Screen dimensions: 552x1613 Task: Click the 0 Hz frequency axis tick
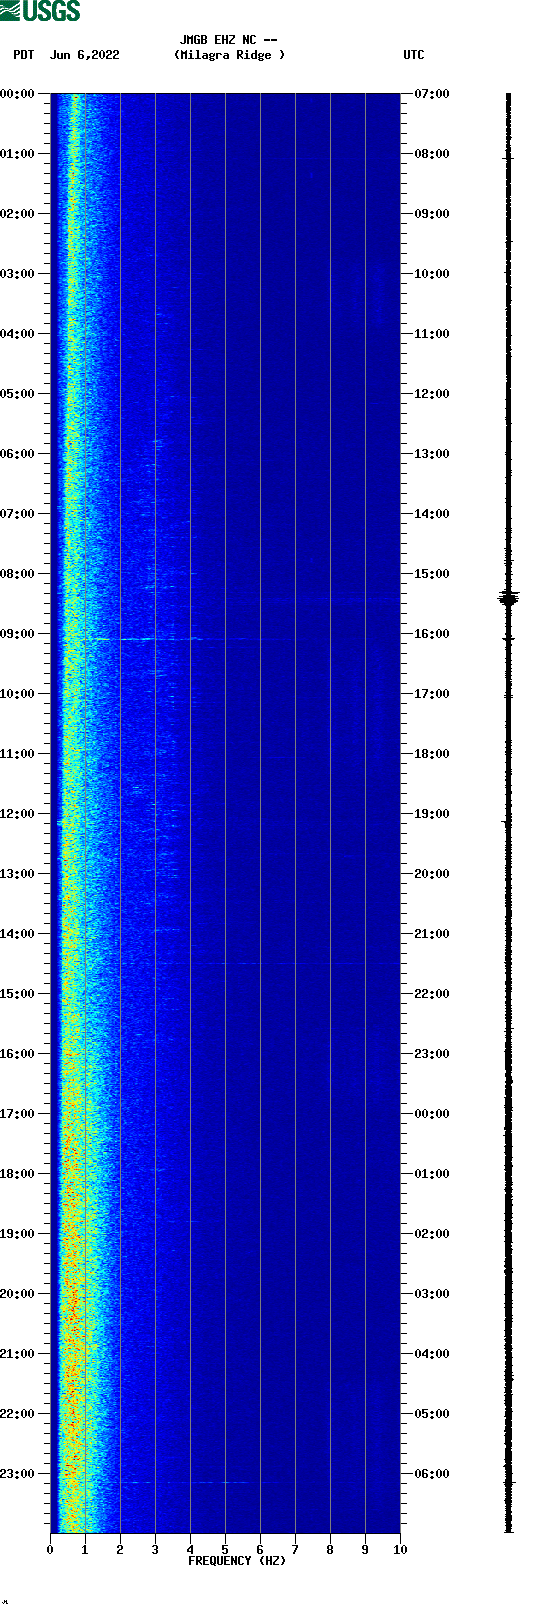point(50,1550)
